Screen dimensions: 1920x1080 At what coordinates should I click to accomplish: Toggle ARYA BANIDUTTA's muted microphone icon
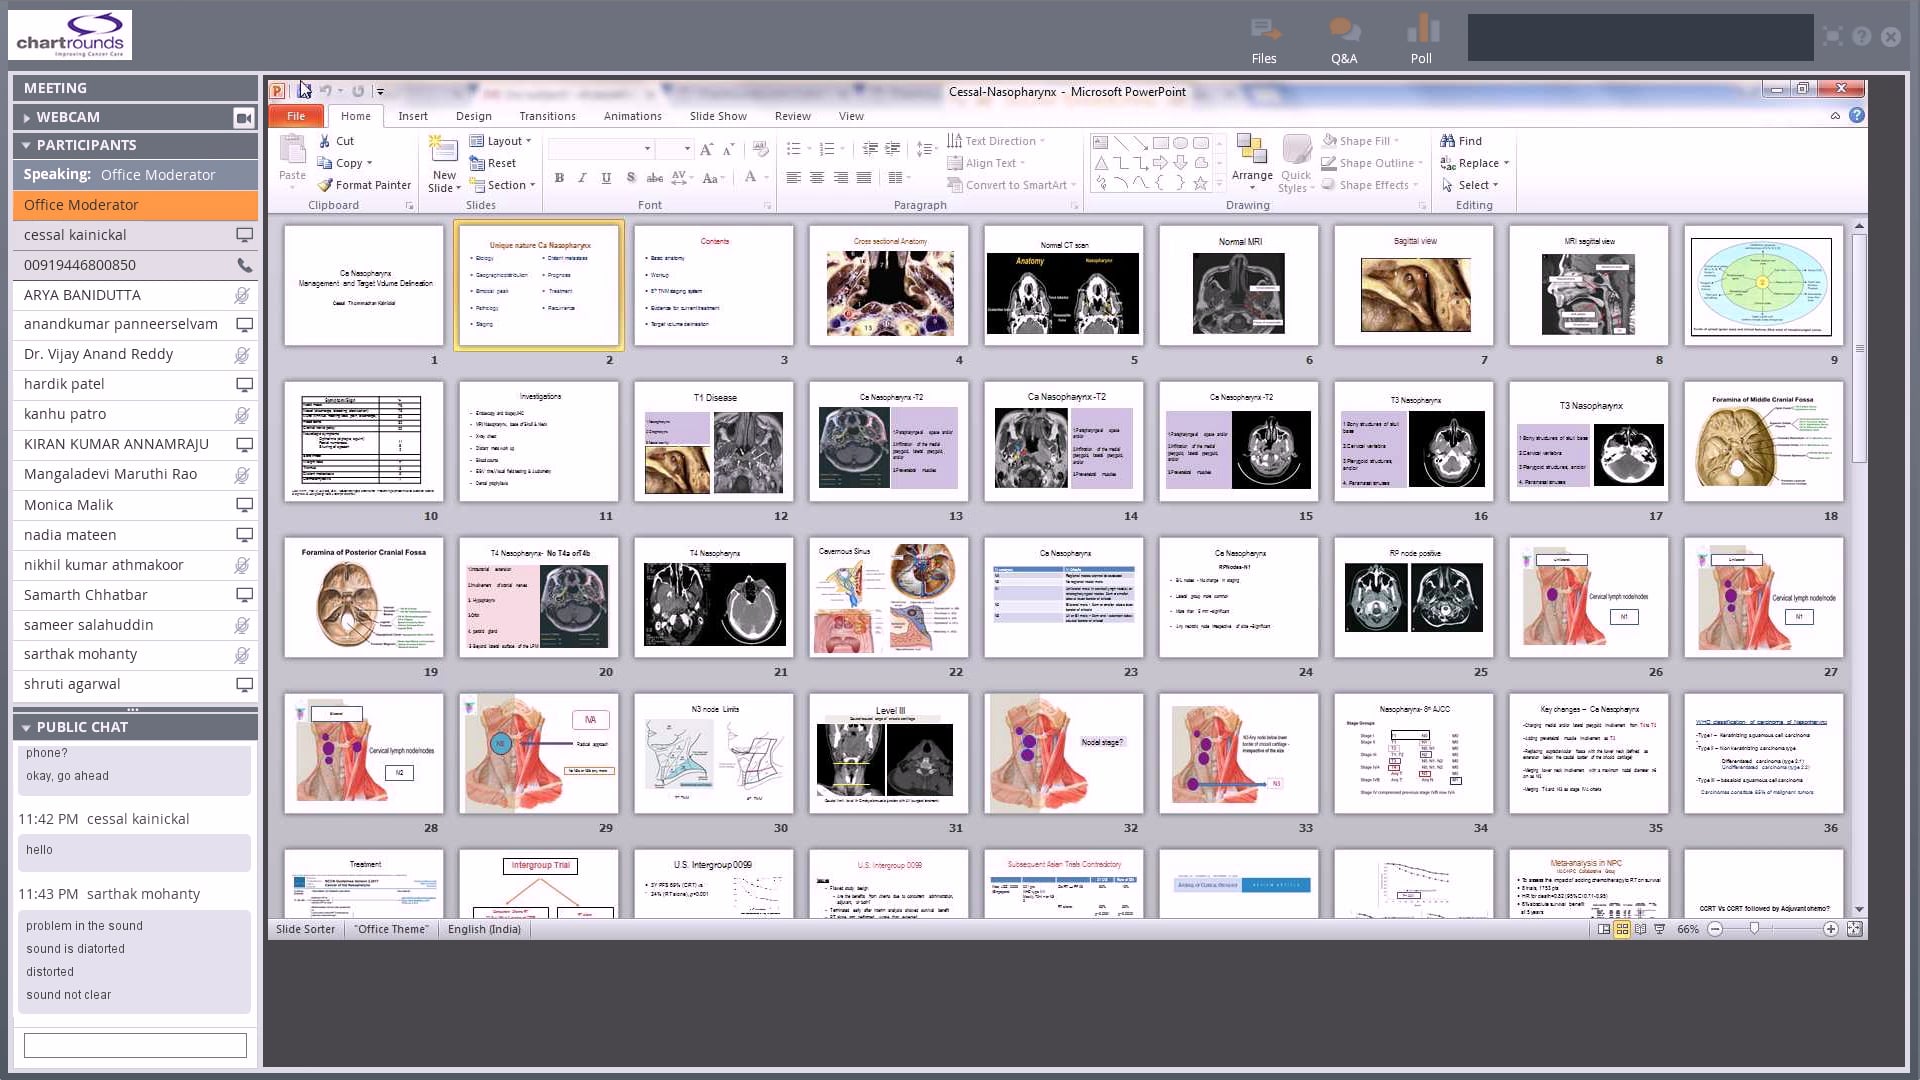(242, 295)
